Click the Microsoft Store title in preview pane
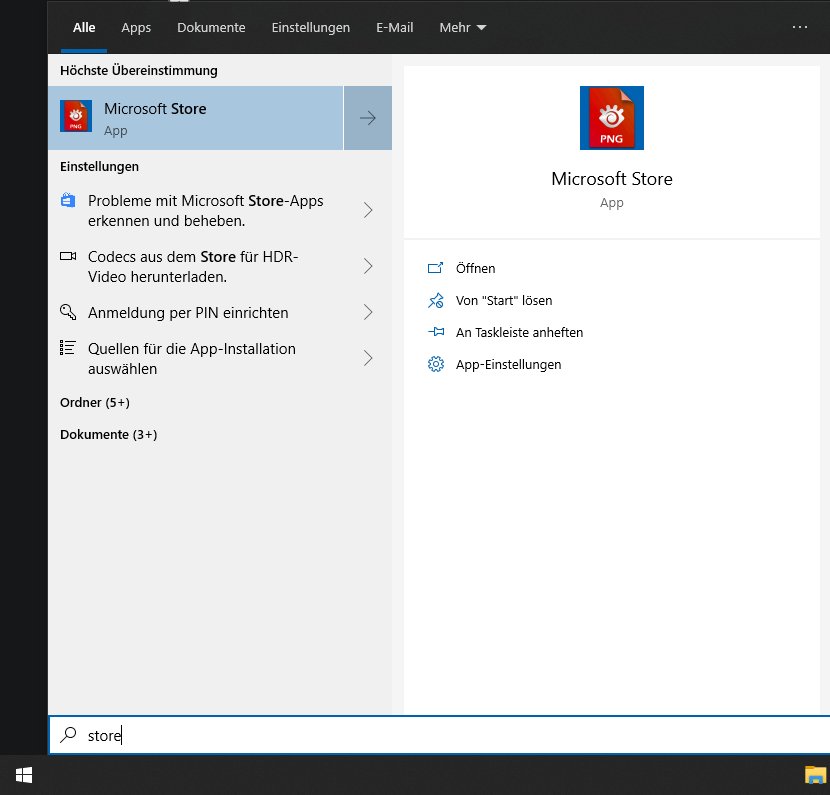Screen dimensions: 830x795 point(612,179)
